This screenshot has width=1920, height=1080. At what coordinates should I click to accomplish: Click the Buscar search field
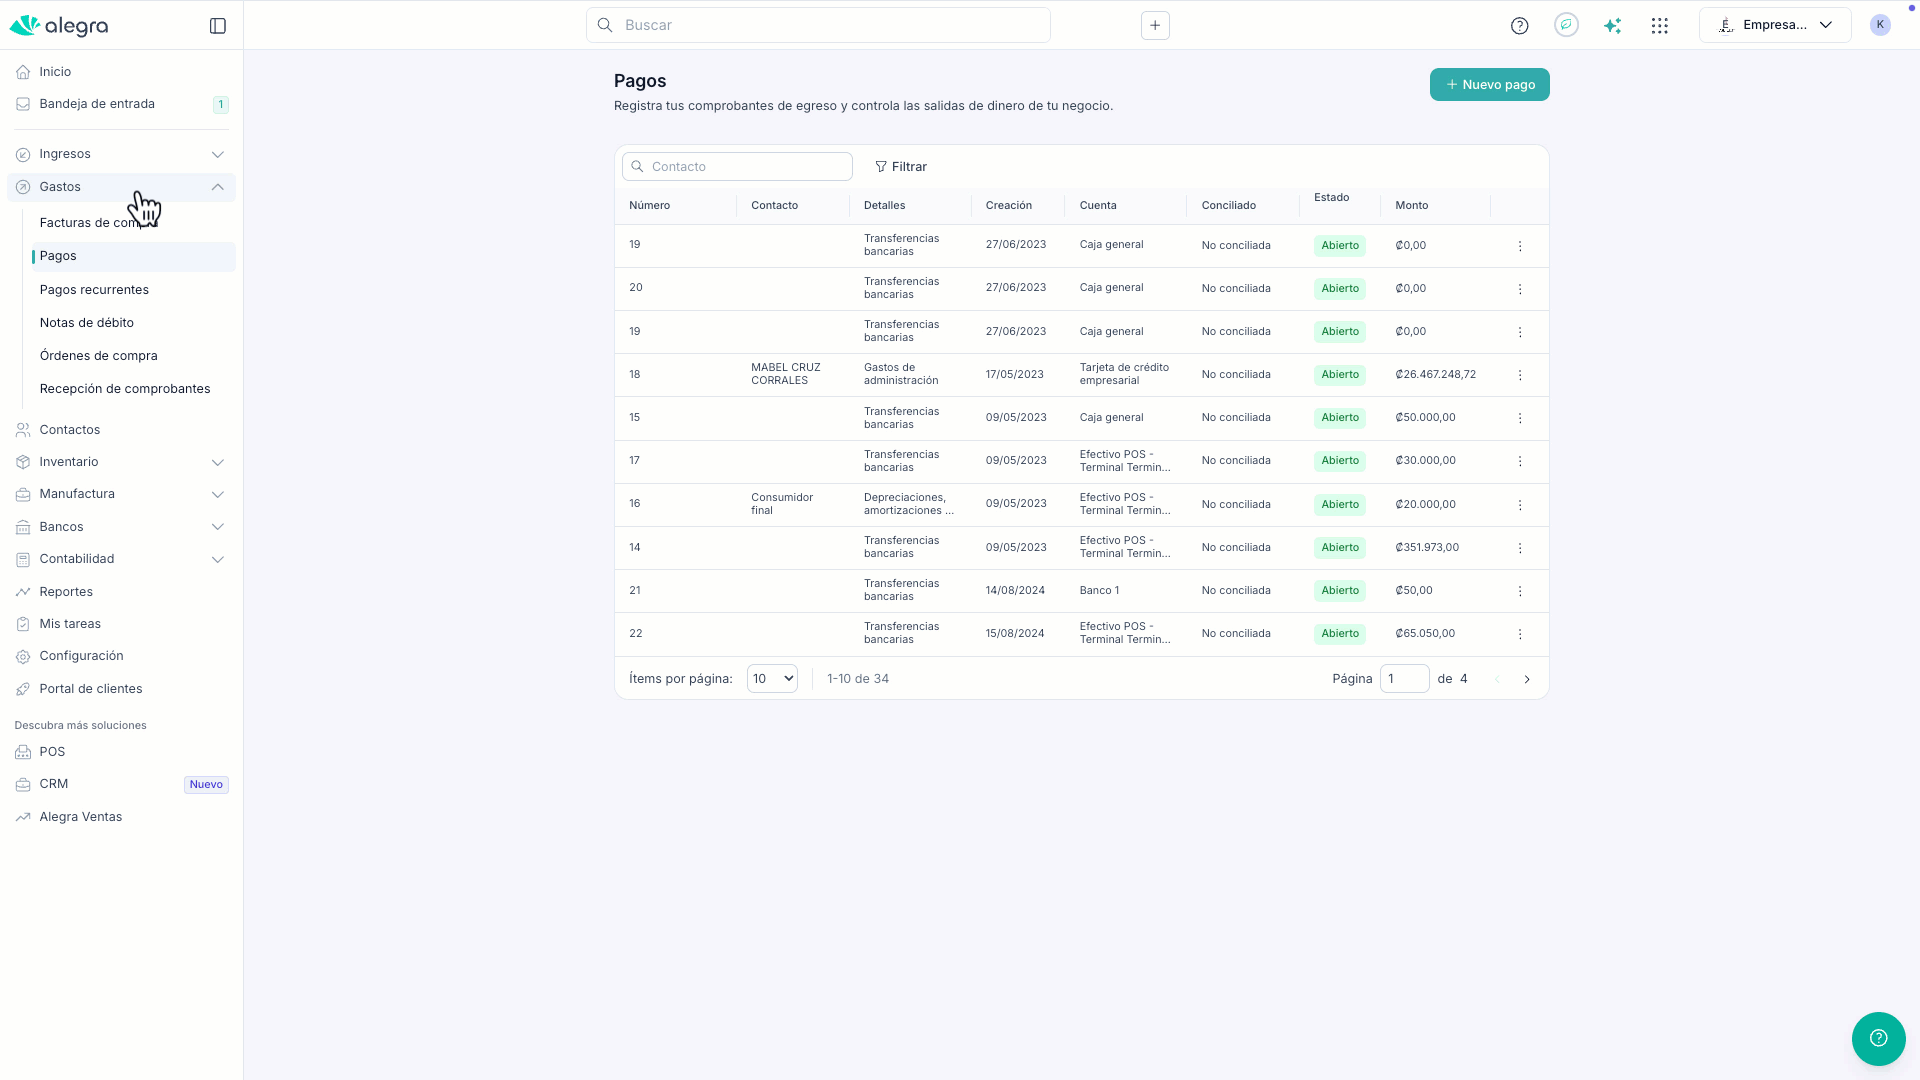(x=818, y=25)
